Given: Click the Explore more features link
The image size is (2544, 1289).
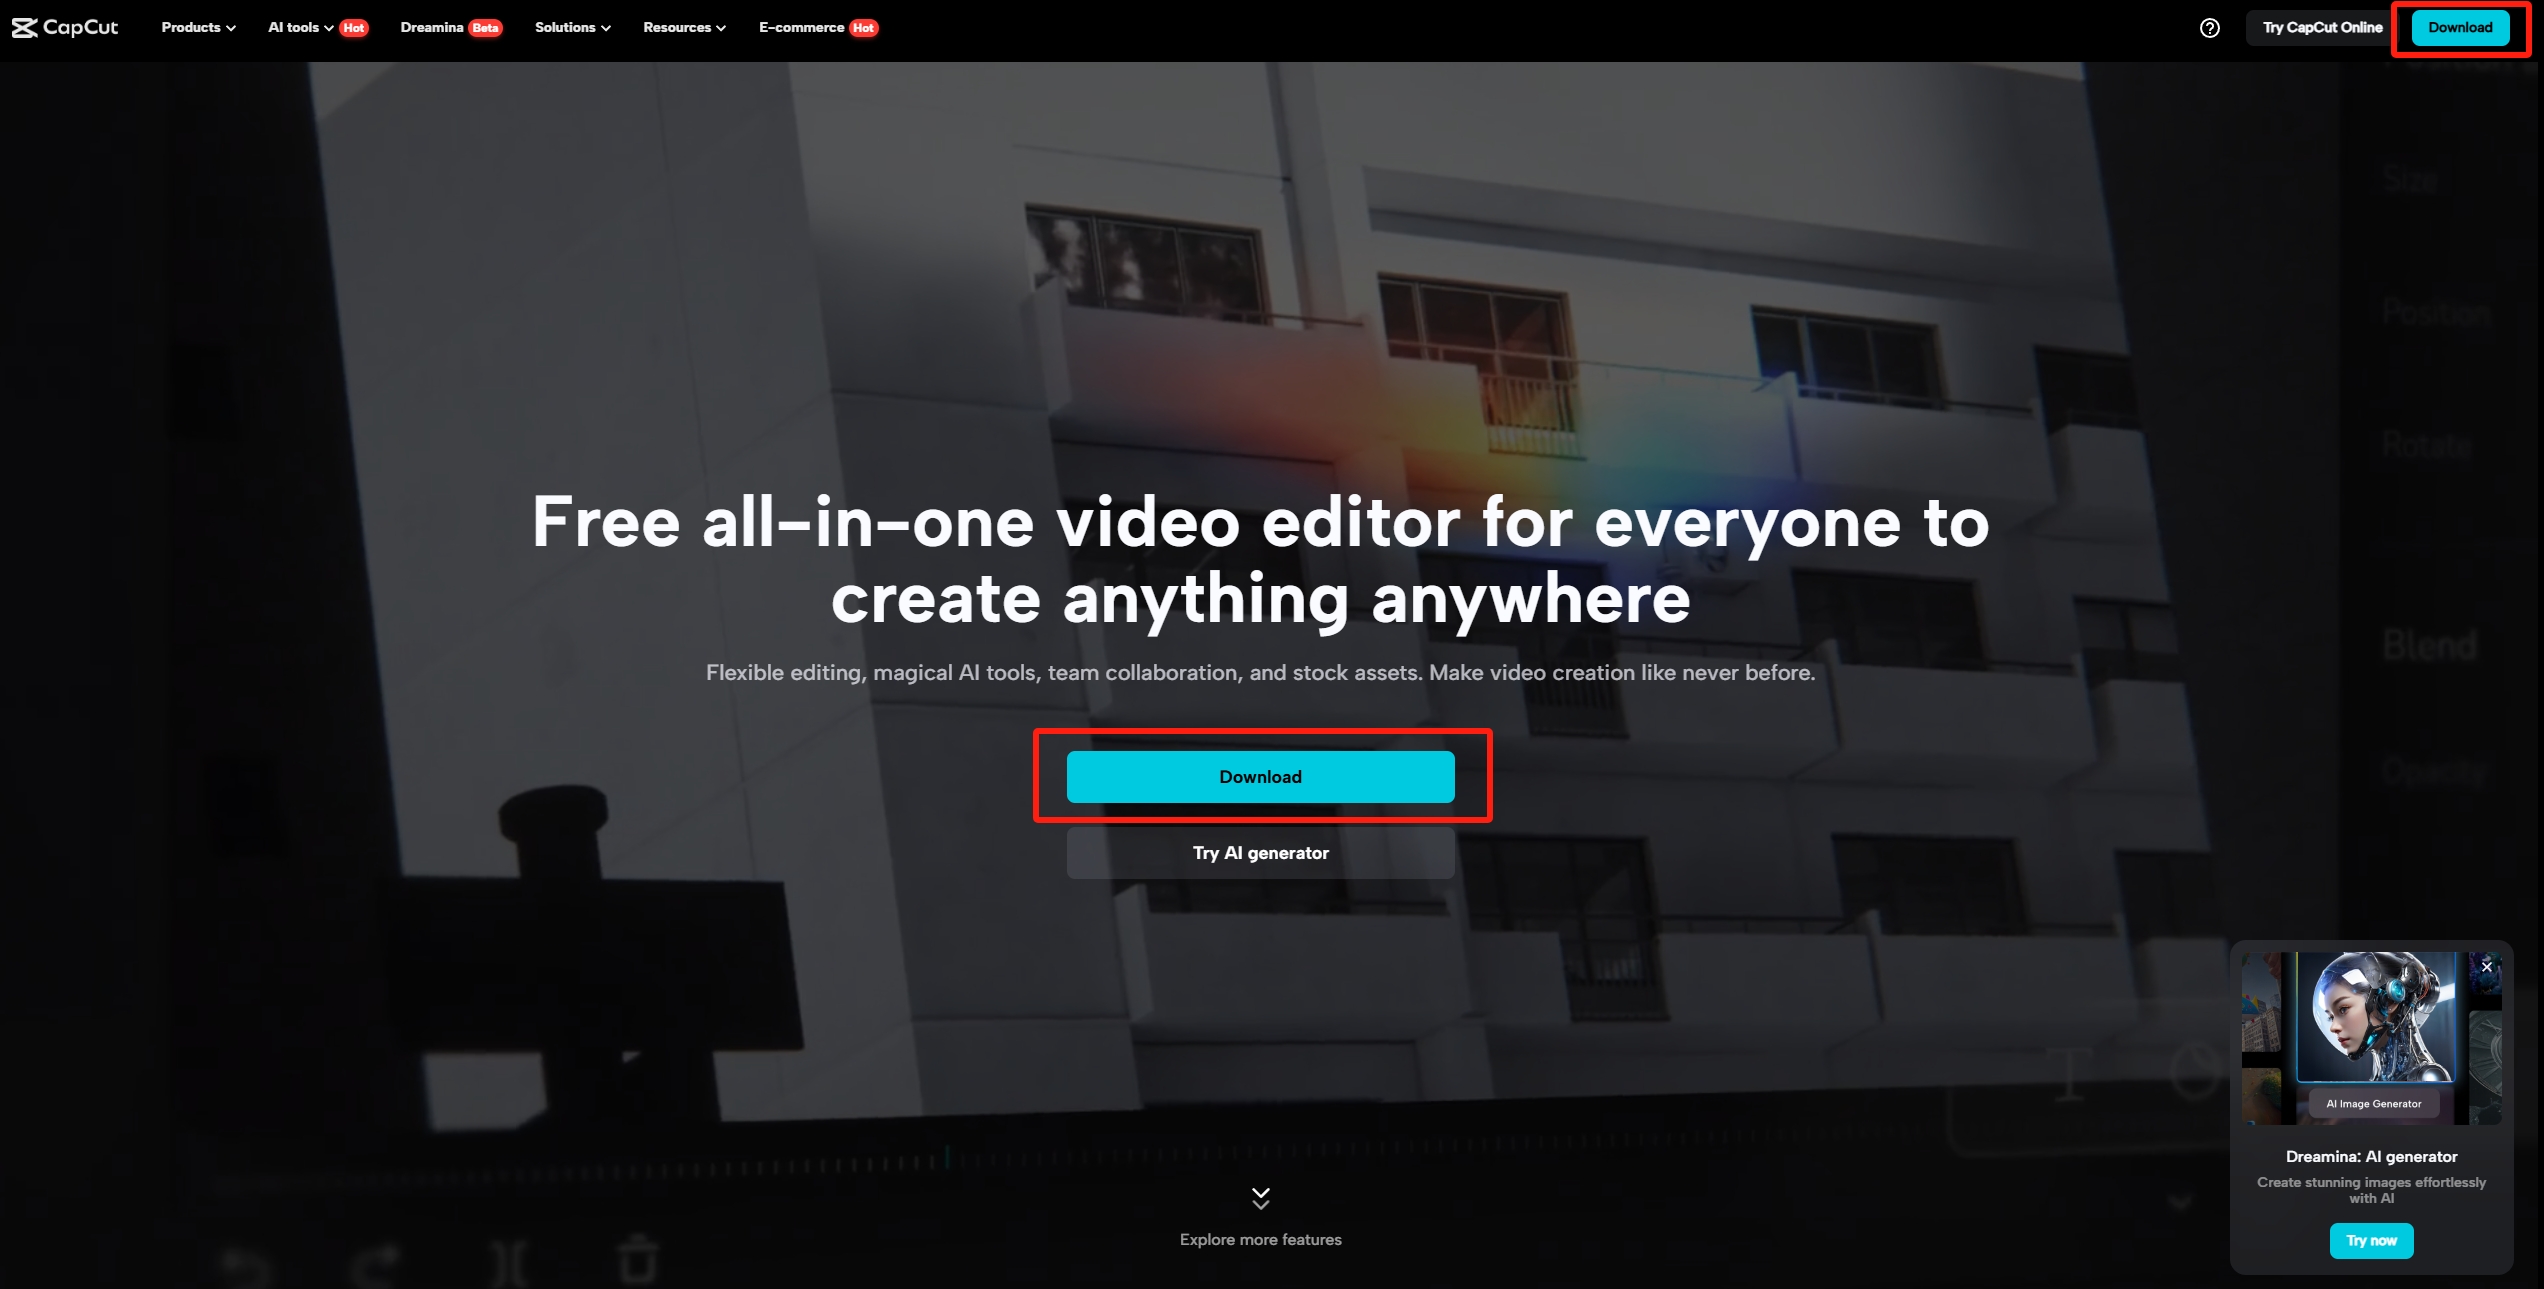Looking at the screenshot, I should (x=1260, y=1239).
